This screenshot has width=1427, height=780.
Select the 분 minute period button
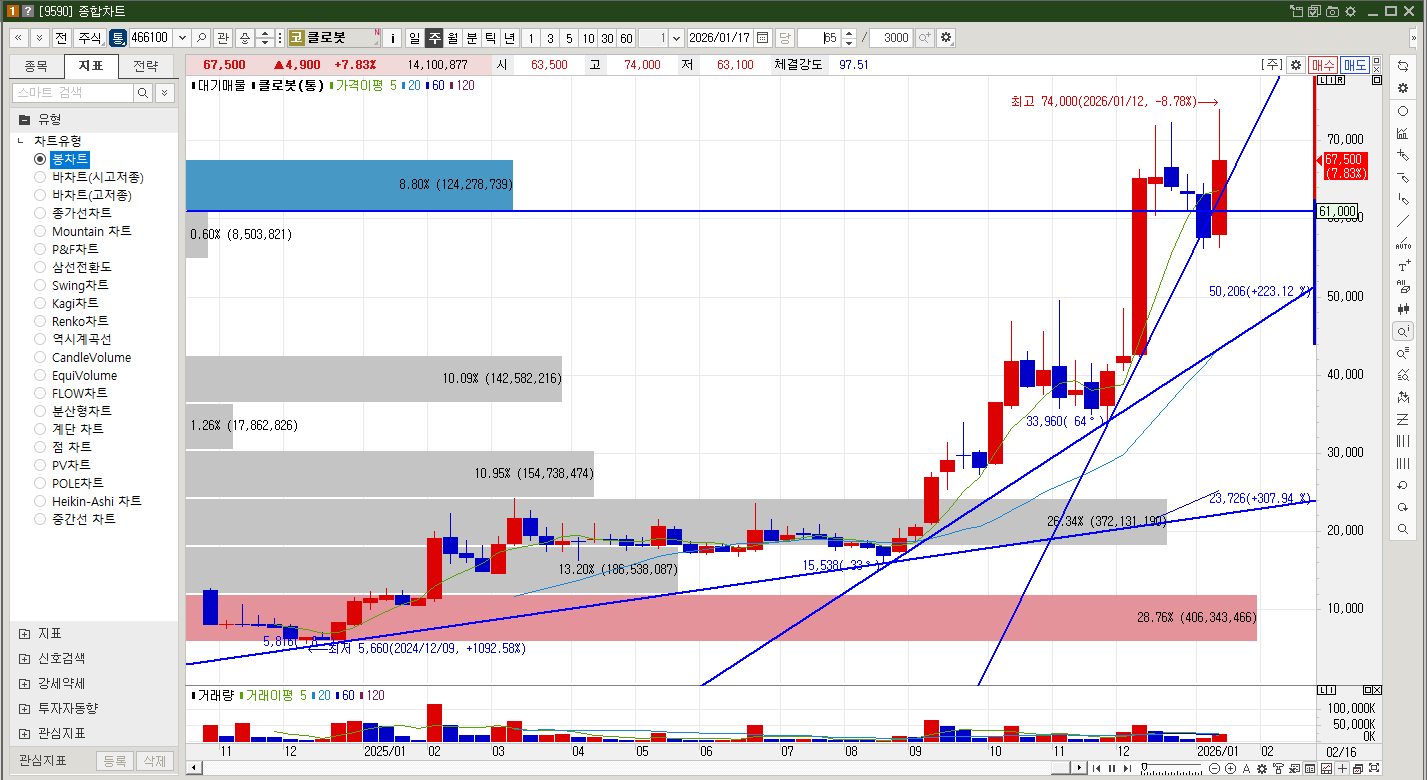(x=471, y=37)
